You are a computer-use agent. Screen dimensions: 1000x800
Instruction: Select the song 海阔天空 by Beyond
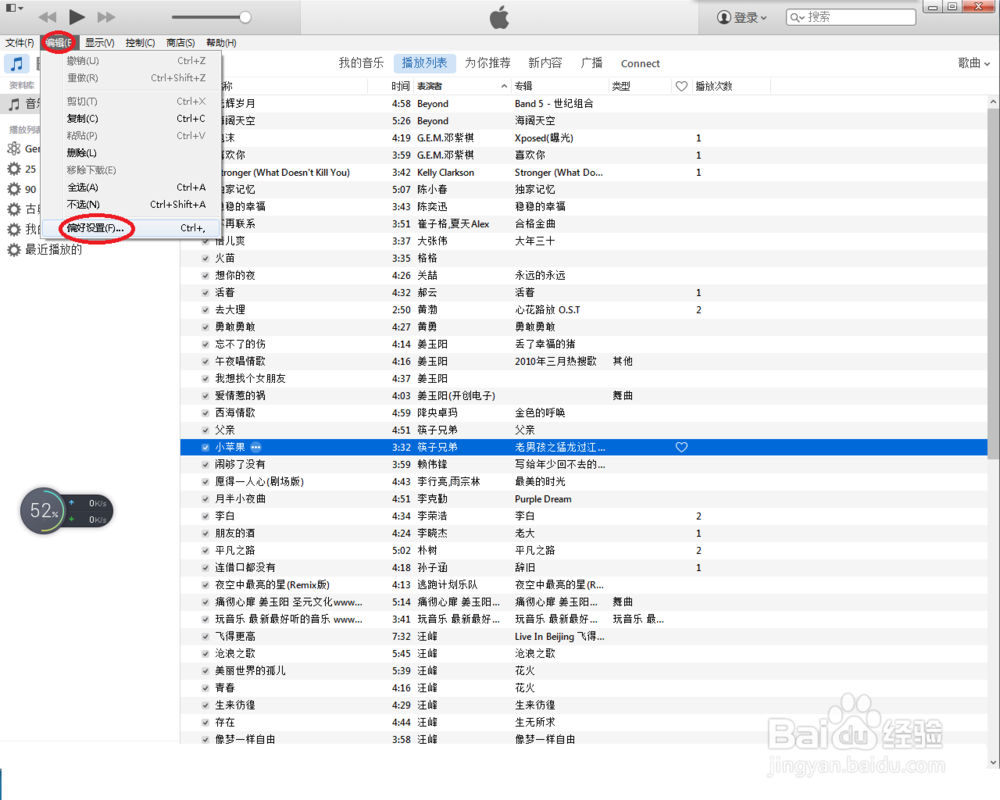pos(584,121)
